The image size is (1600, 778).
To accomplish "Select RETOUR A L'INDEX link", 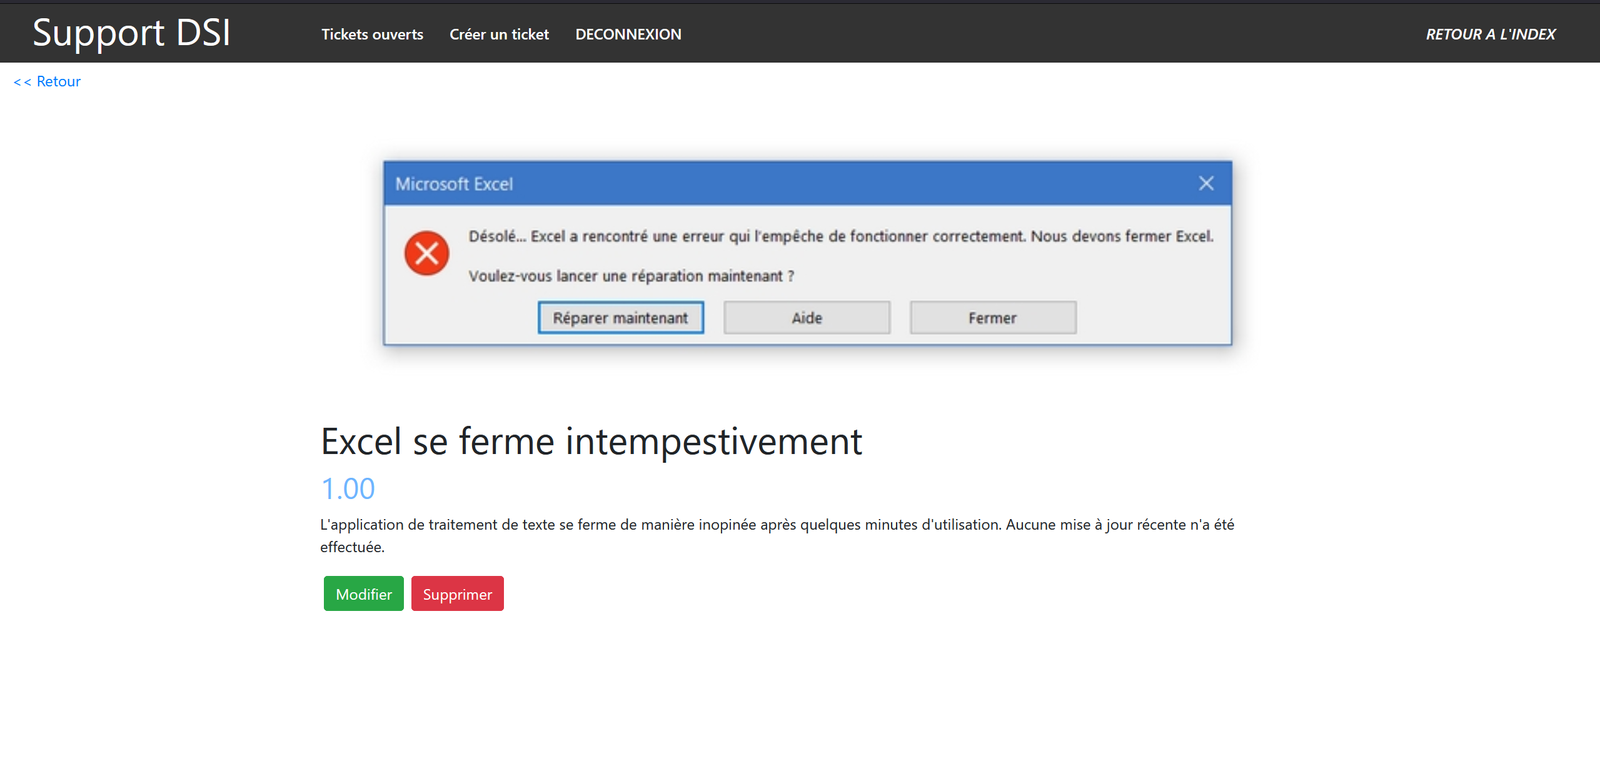I will (1490, 34).
